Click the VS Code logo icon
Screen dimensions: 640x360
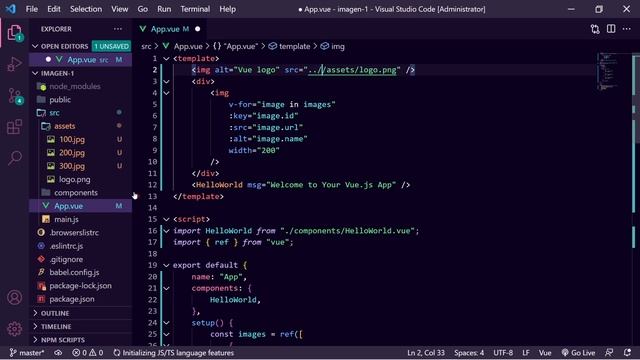(10, 9)
